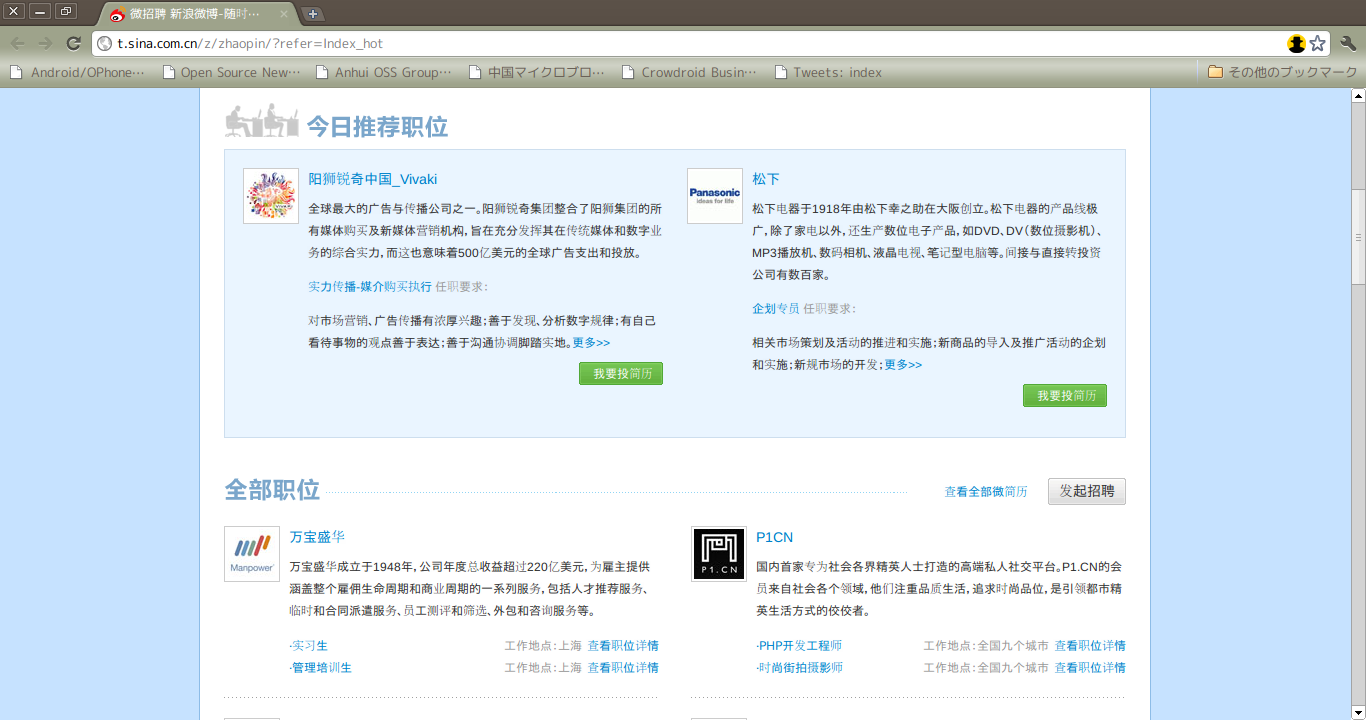Open Tweets: index bookmark
Image resolution: width=1366 pixels, height=720 pixels.
coord(827,72)
